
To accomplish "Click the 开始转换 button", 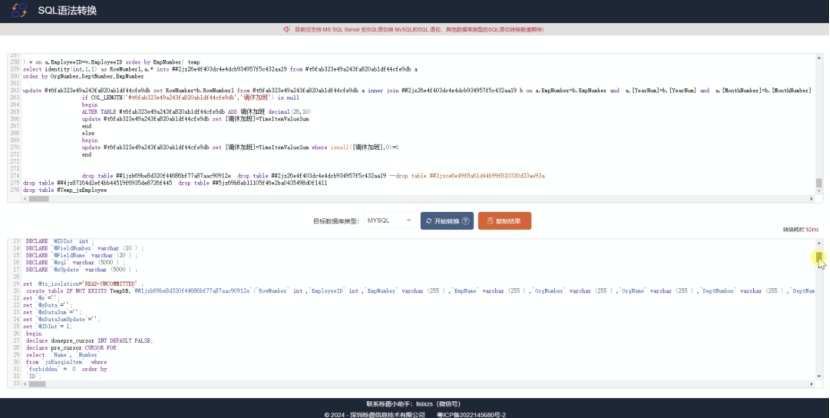I will click(x=447, y=221).
